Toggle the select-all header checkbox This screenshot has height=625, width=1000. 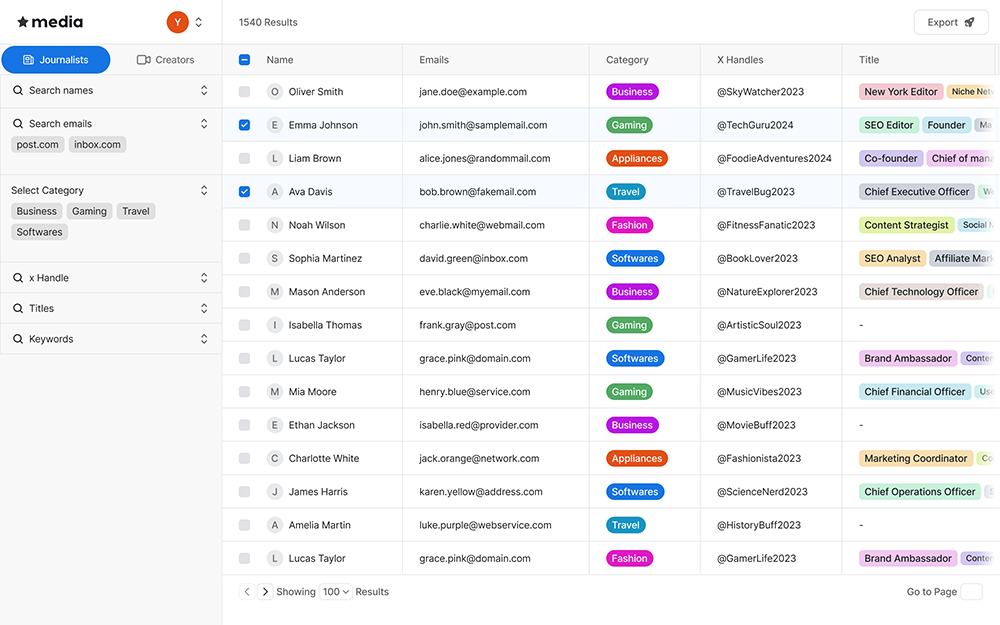[244, 60]
